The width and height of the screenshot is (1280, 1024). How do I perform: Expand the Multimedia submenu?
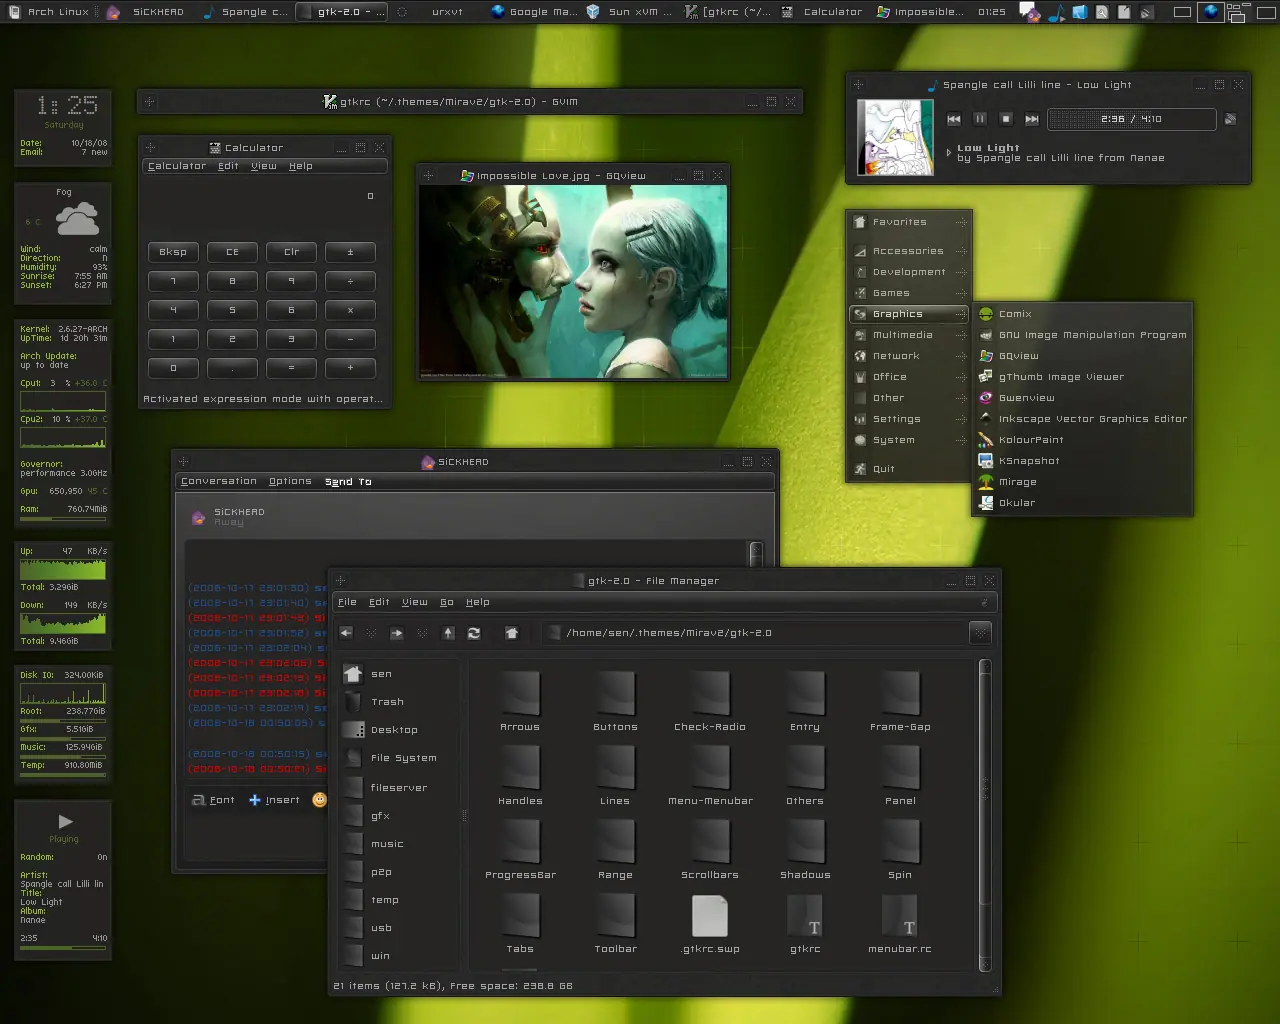909,335
